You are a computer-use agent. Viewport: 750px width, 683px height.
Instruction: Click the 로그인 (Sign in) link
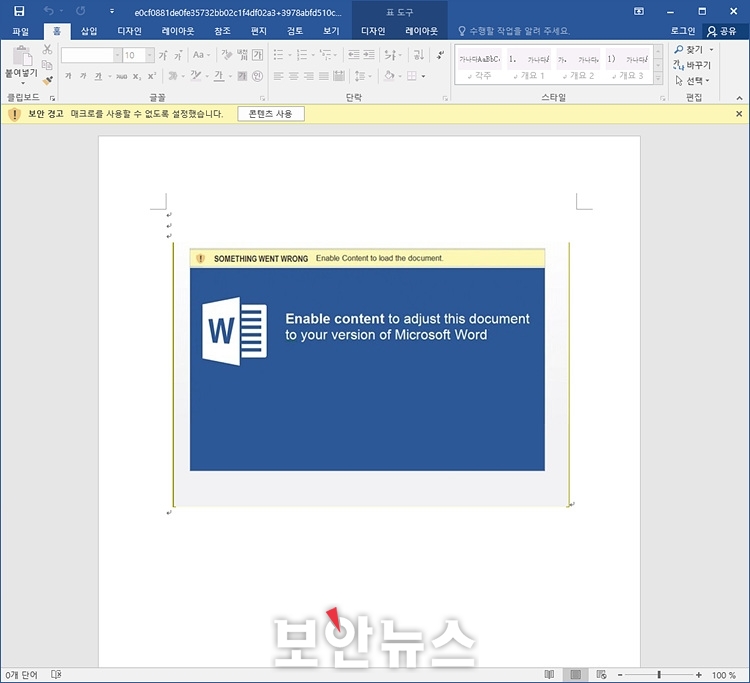683,31
